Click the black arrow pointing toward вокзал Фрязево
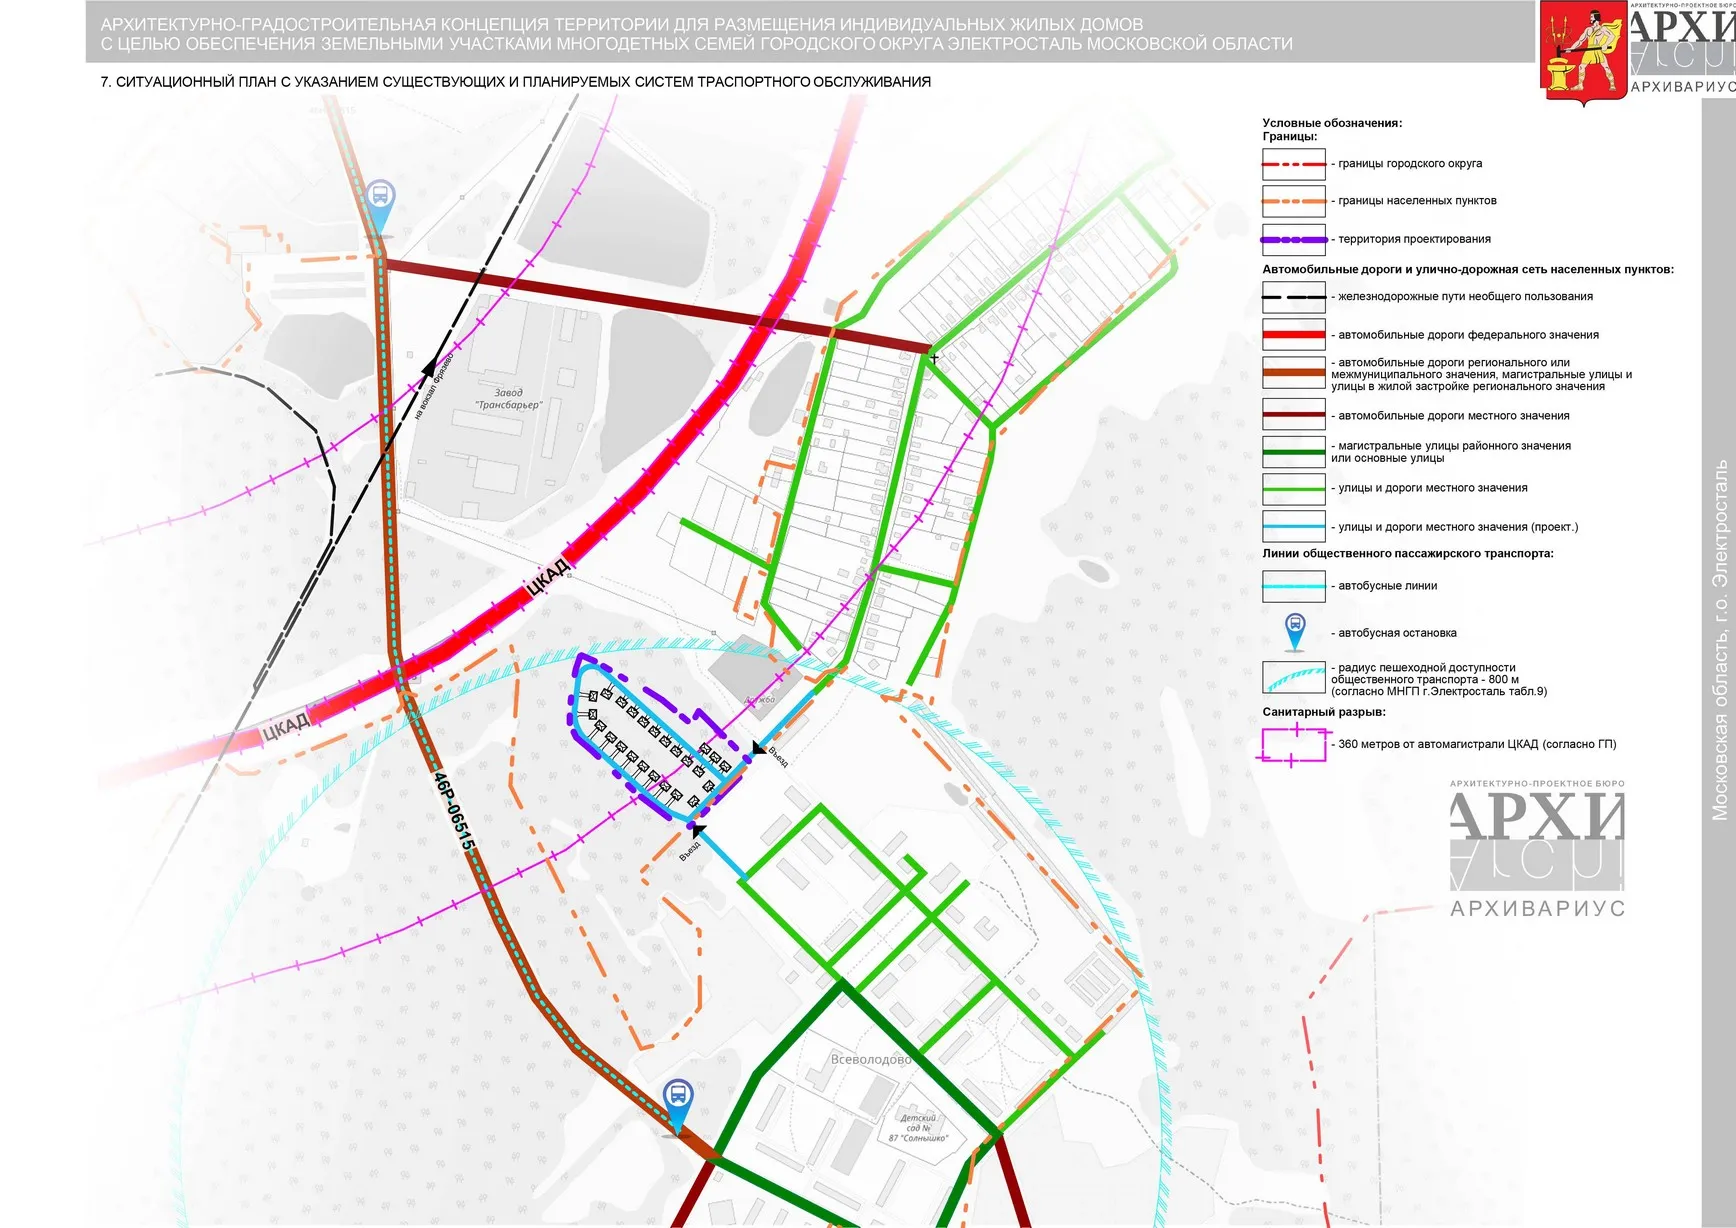 (431, 367)
